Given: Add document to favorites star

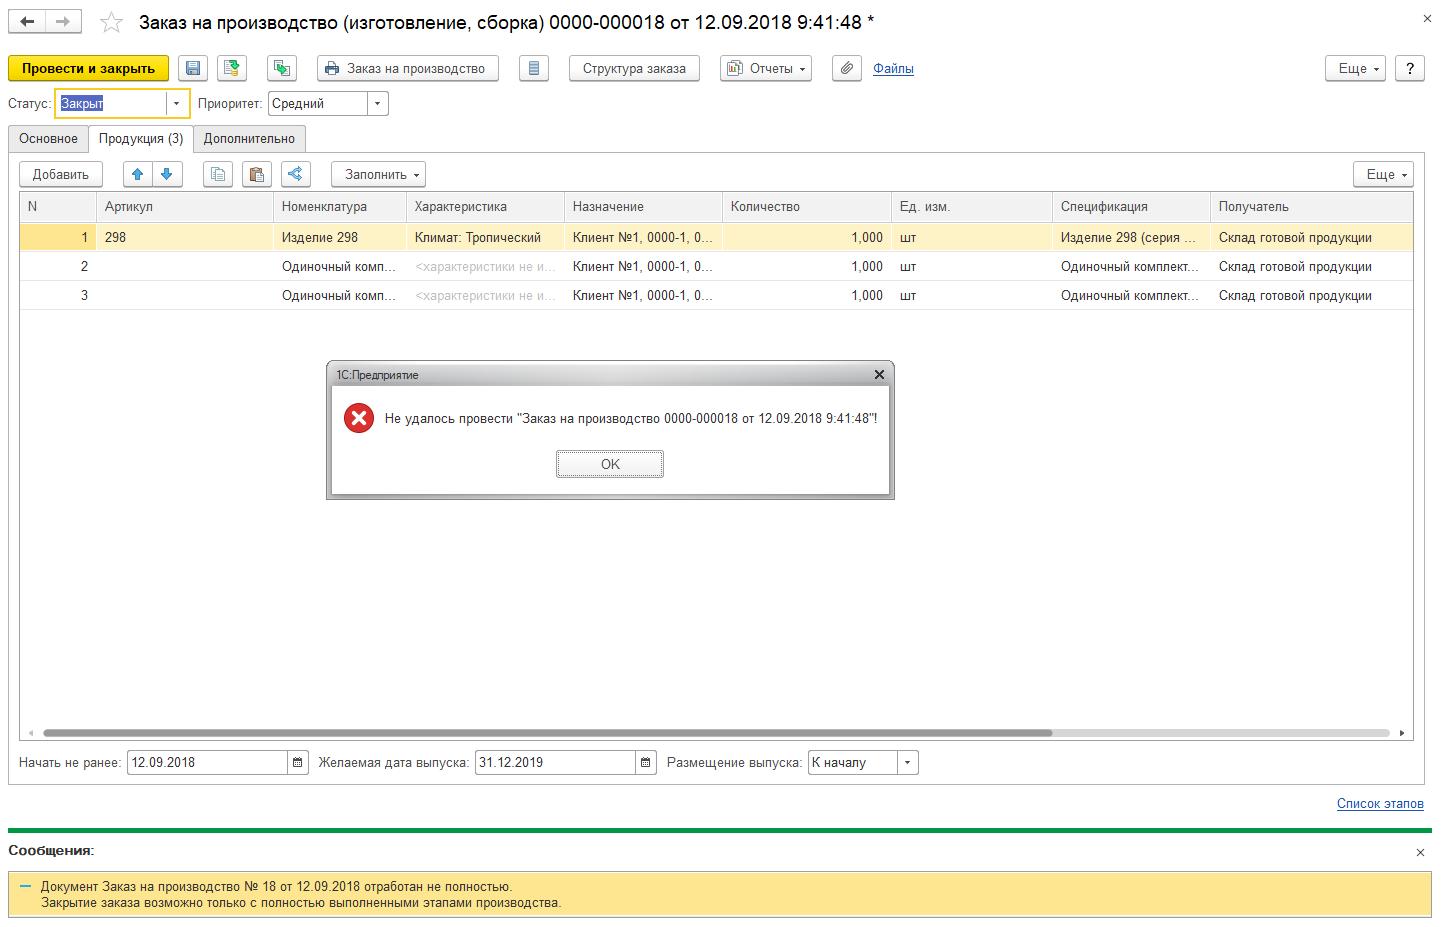Looking at the screenshot, I should click(112, 22).
